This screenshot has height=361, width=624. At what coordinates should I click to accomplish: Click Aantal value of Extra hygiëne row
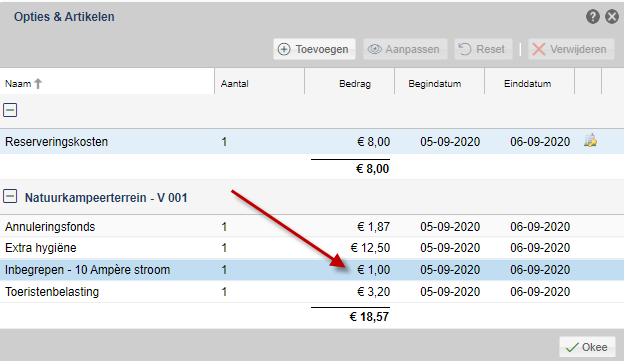(x=224, y=248)
